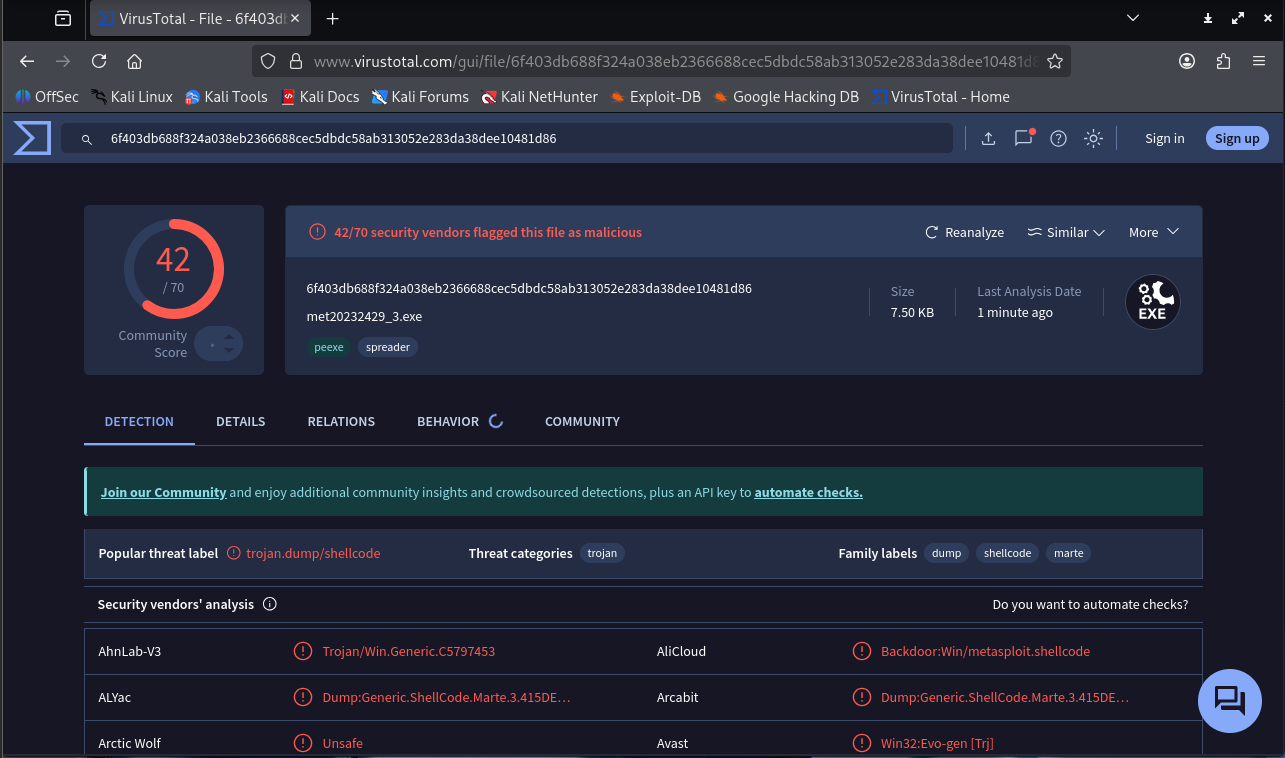
Task: Open the VirusTotal - Home bookmark
Action: [940, 97]
